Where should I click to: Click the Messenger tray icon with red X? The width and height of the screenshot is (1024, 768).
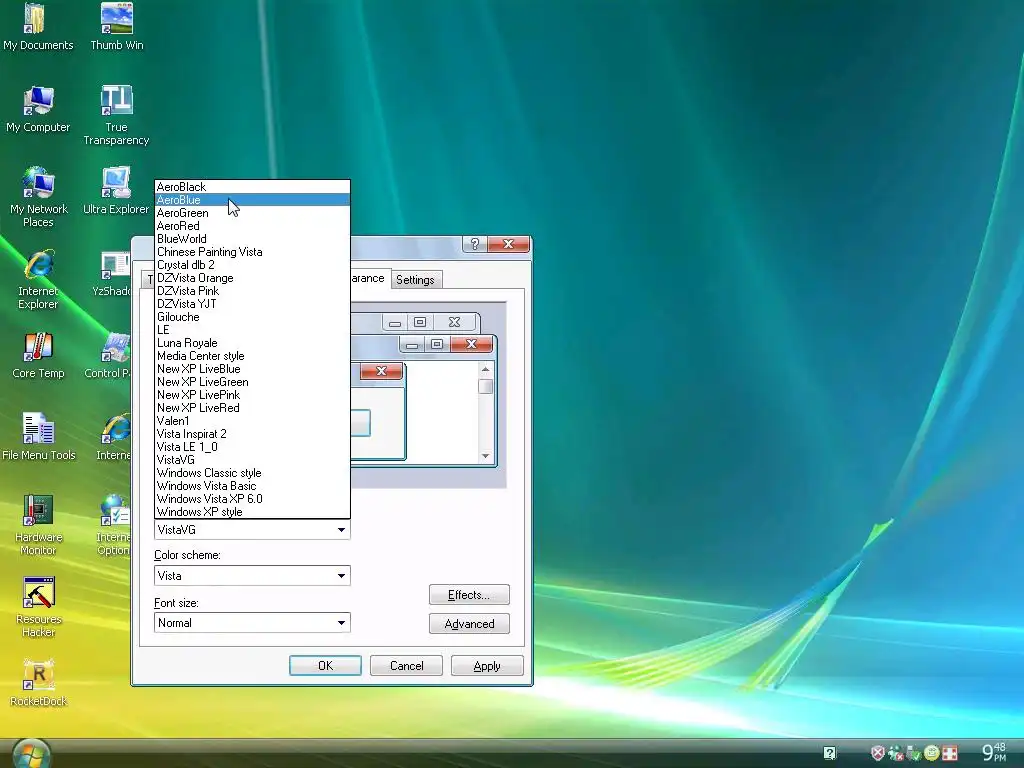point(896,753)
